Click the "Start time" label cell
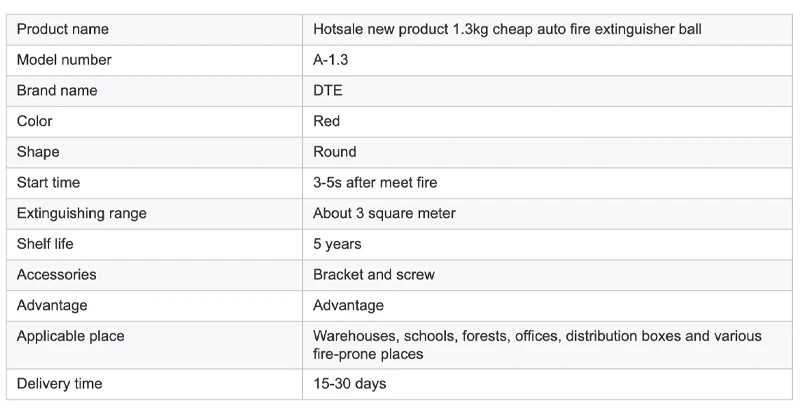Viewport: 800px width, 409px height. (x=48, y=183)
